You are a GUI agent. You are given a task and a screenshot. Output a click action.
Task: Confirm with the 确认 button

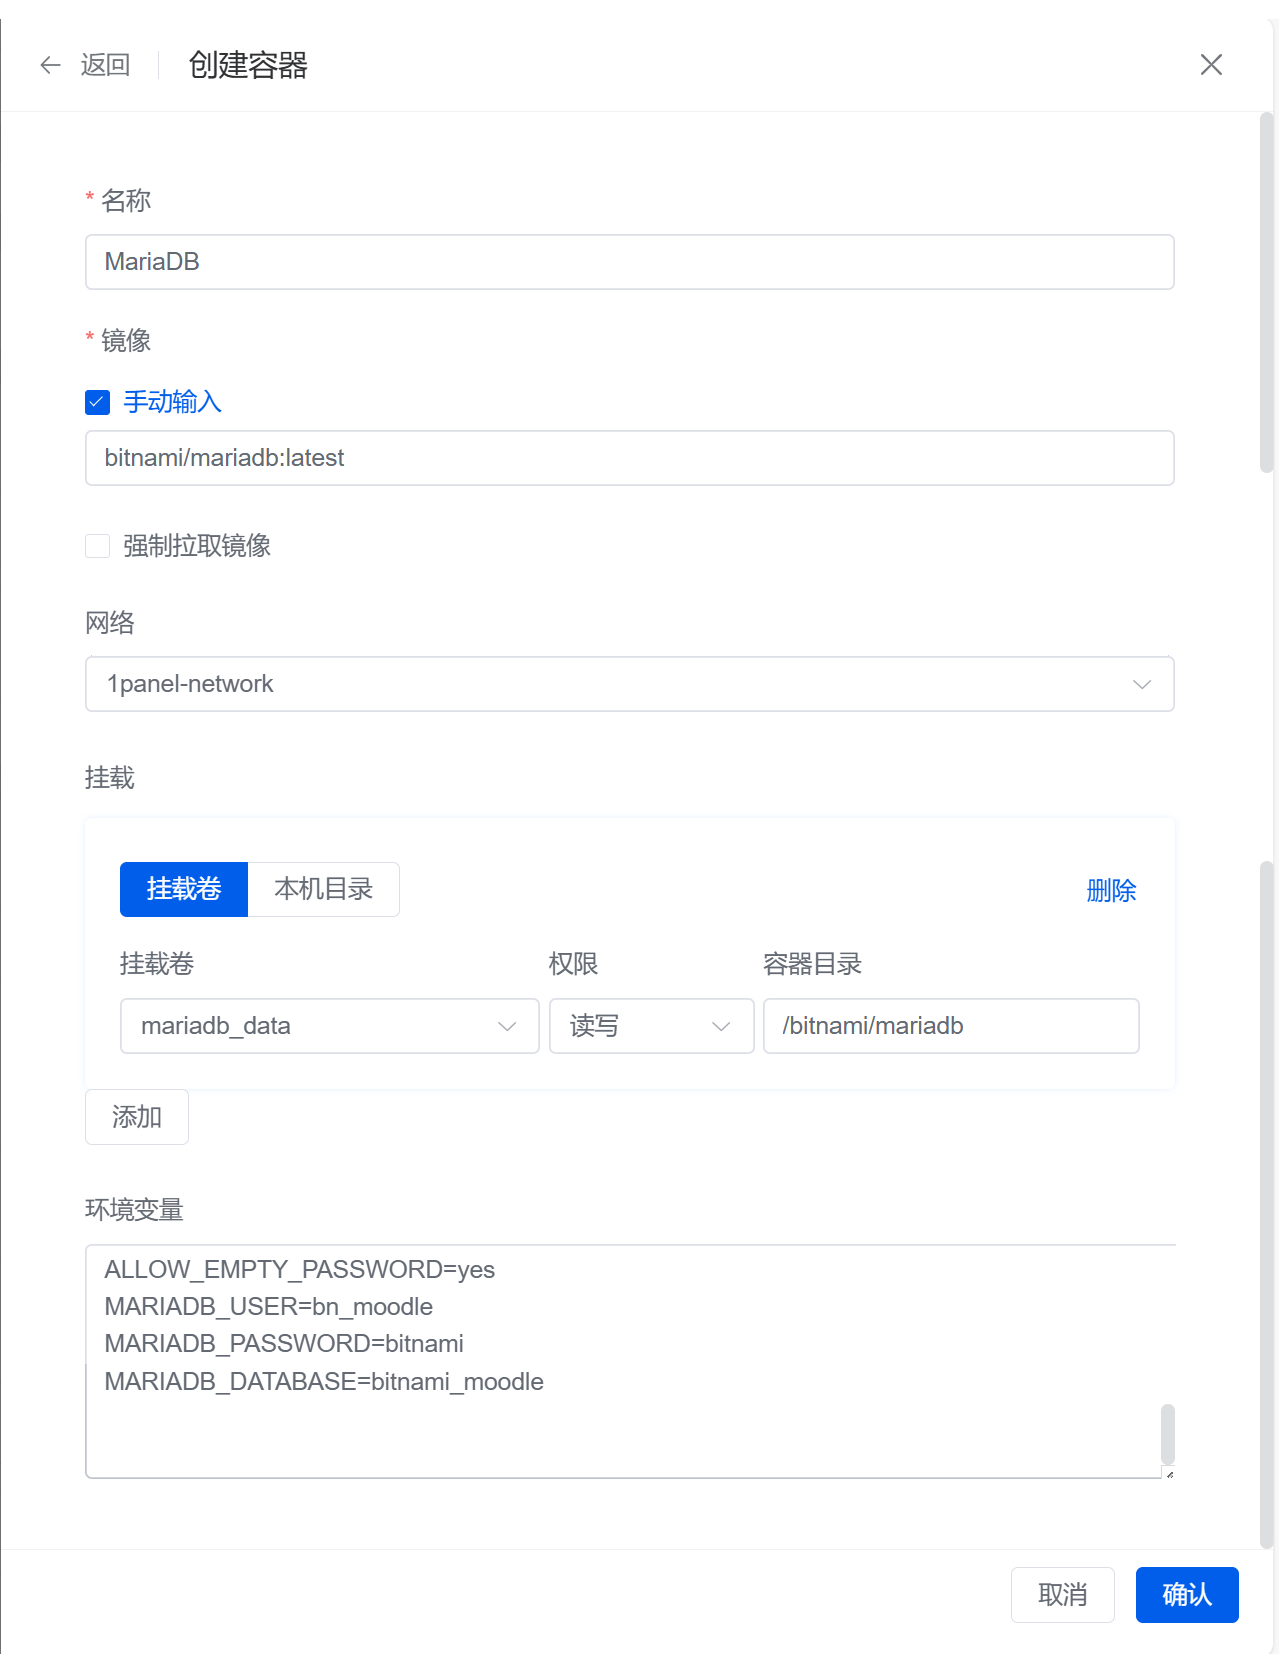pyautogui.click(x=1187, y=1595)
